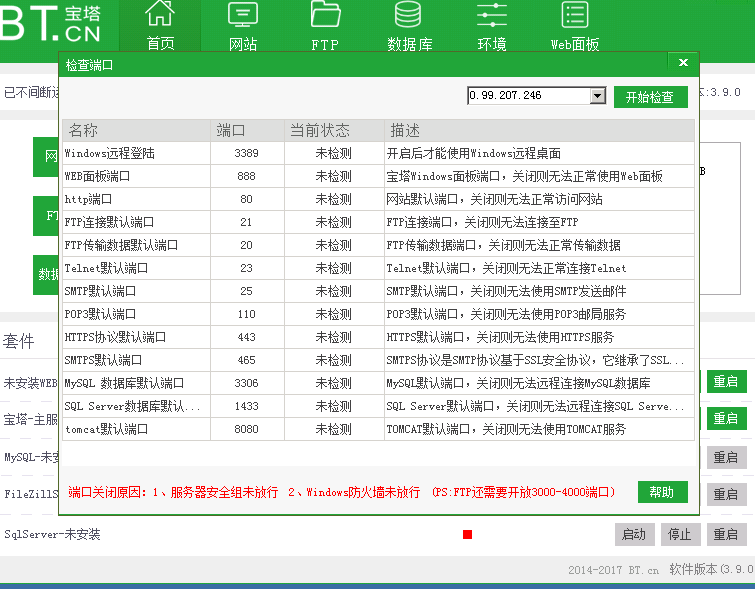755x589 pixels.
Task: Click 未检测 status in port 80 row
Action: pos(334,199)
